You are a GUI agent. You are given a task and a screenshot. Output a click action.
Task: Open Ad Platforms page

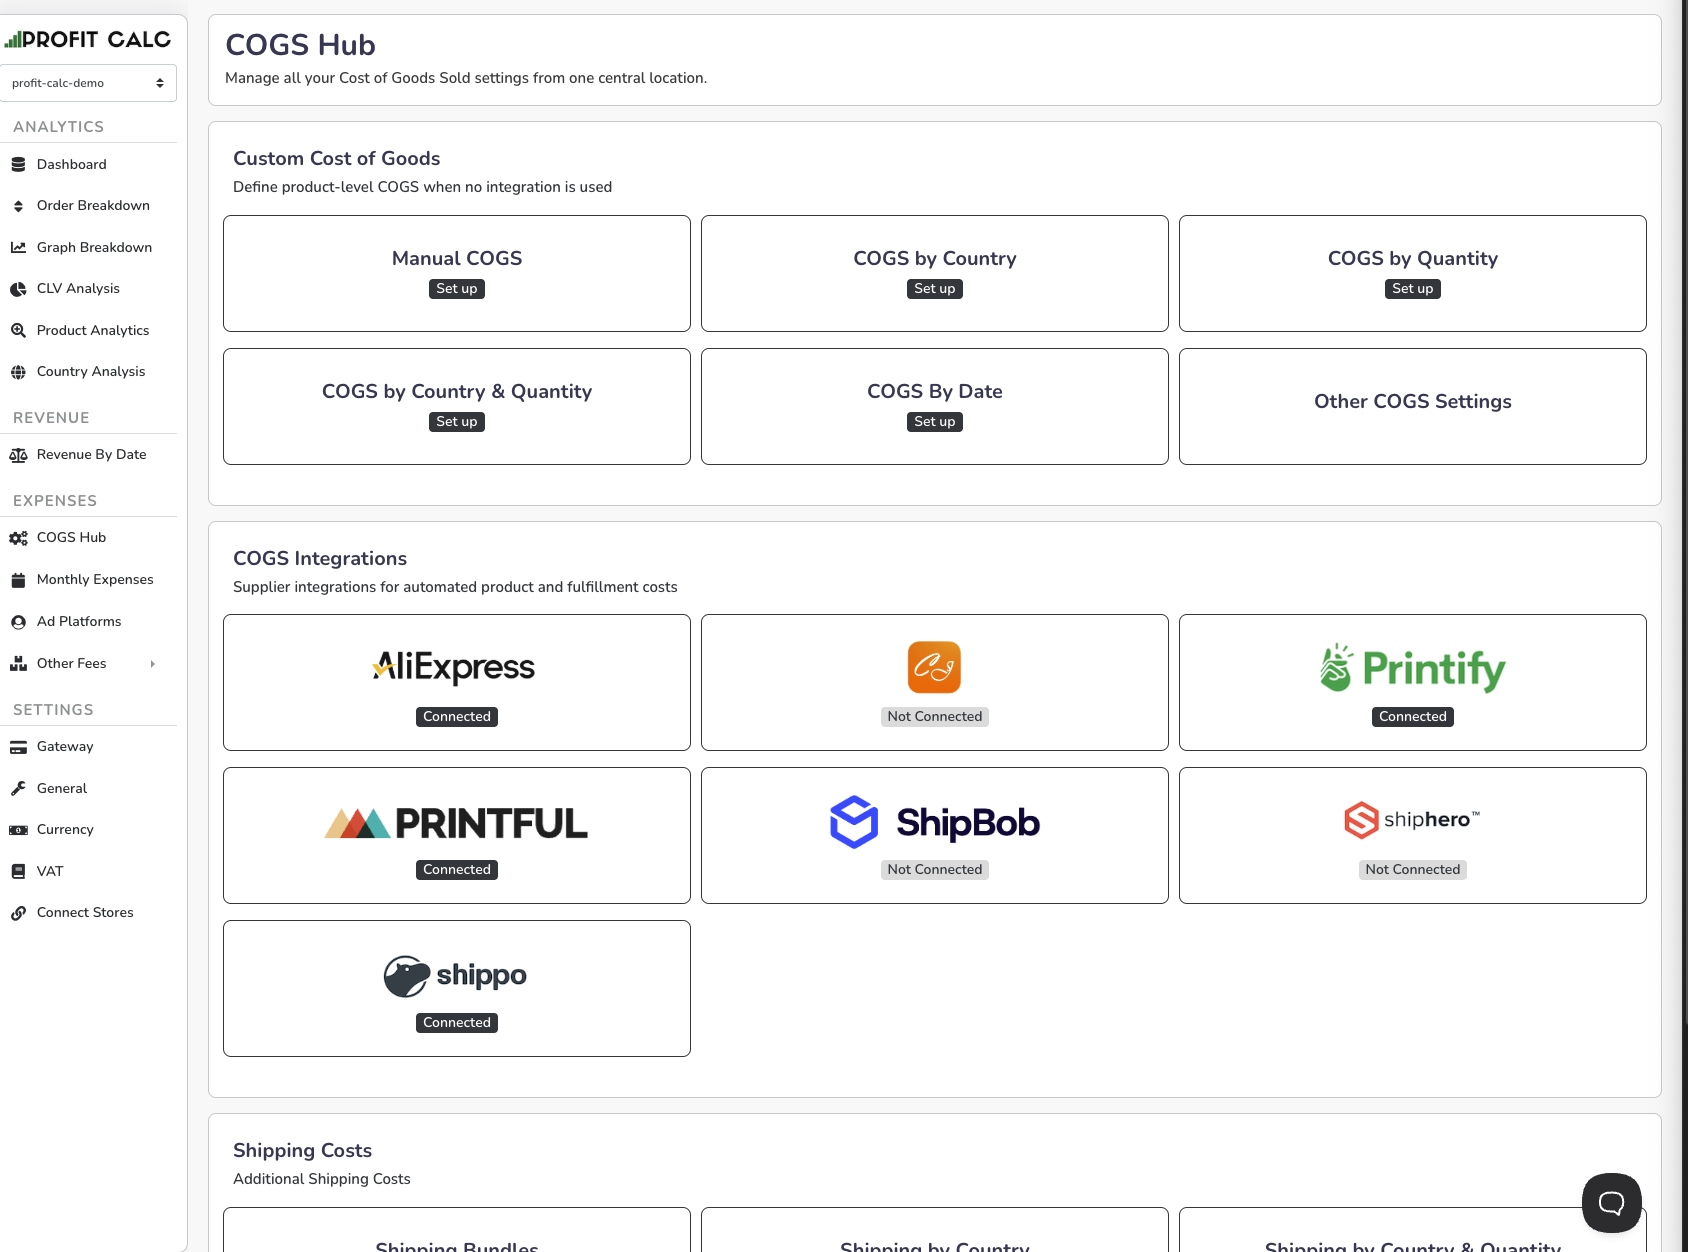coord(79,622)
